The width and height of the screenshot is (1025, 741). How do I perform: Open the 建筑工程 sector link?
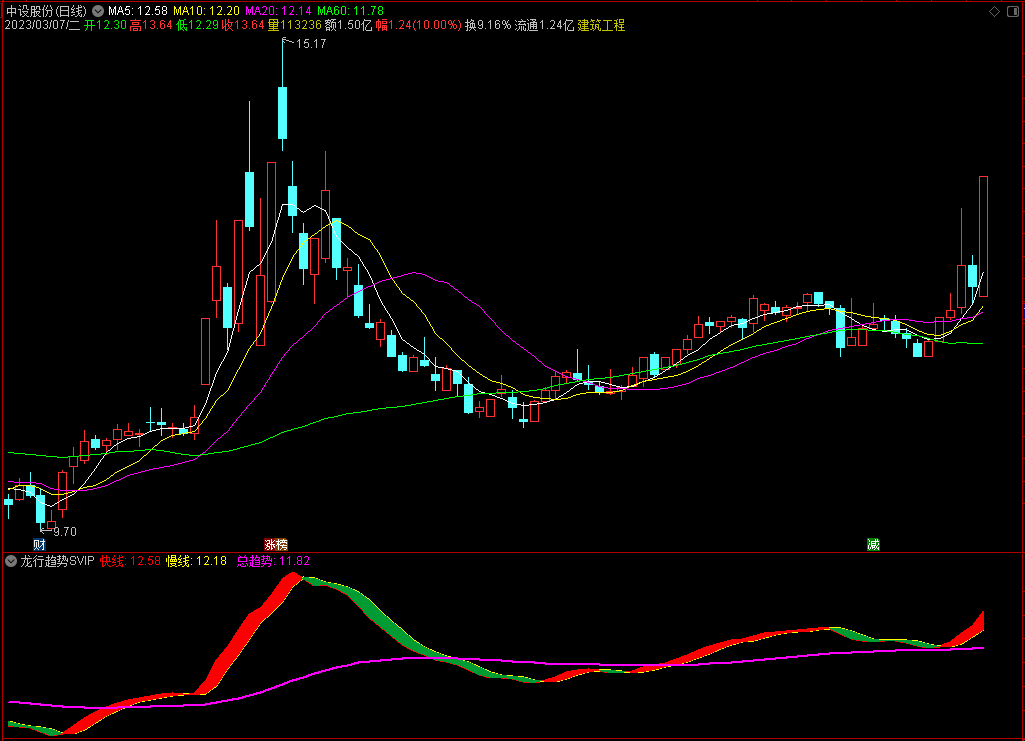[x=601, y=25]
